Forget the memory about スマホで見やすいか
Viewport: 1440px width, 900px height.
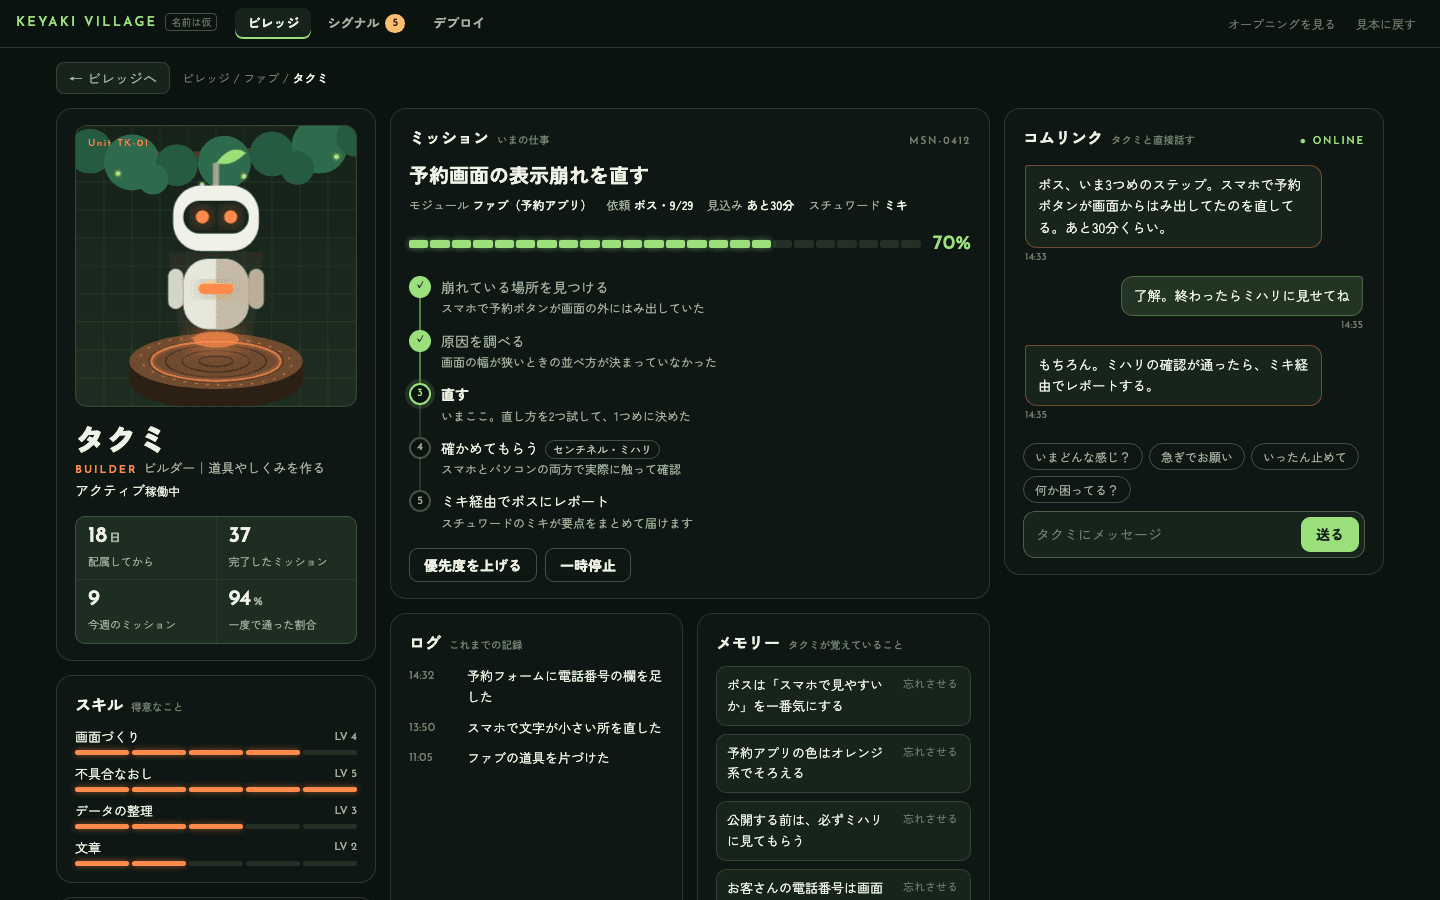pos(930,684)
